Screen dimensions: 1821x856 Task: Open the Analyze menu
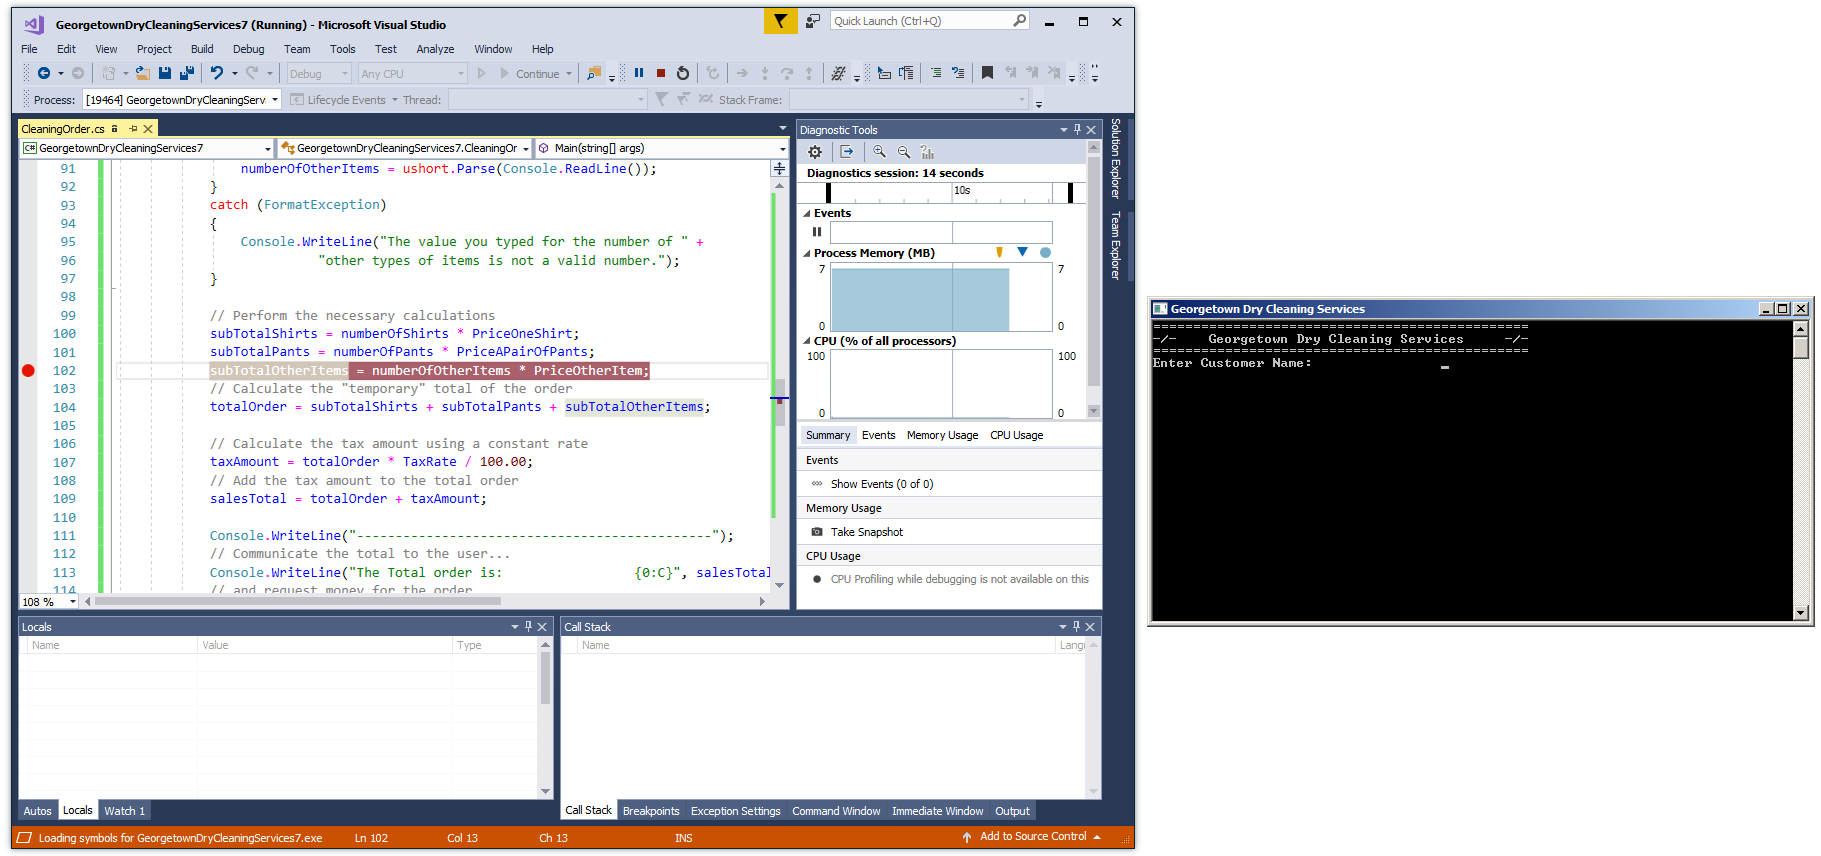coord(435,49)
